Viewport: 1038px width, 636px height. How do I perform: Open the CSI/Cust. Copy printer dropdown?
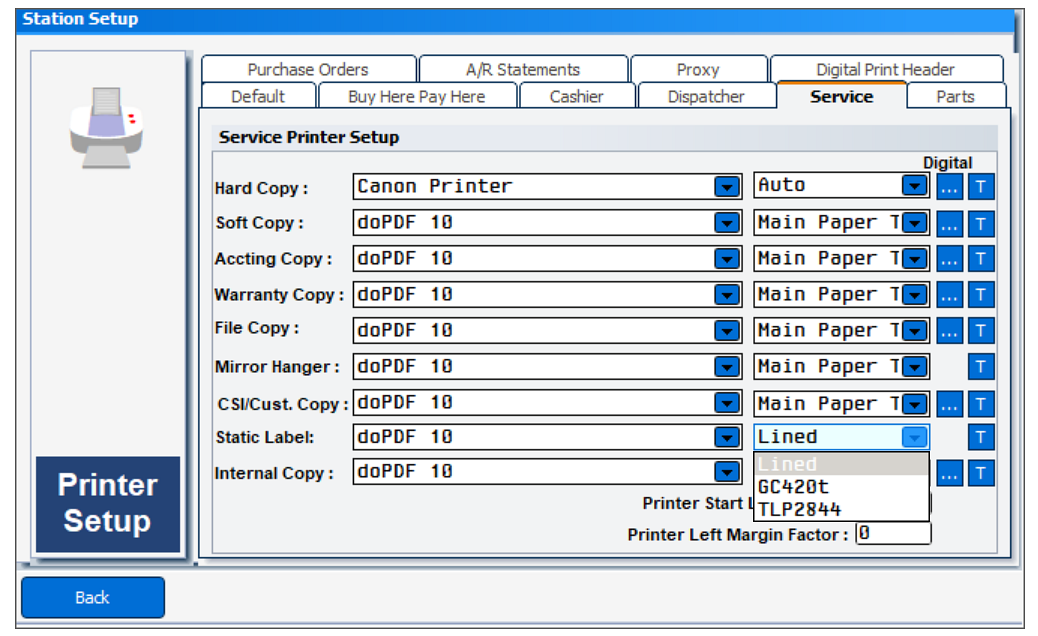tap(727, 403)
